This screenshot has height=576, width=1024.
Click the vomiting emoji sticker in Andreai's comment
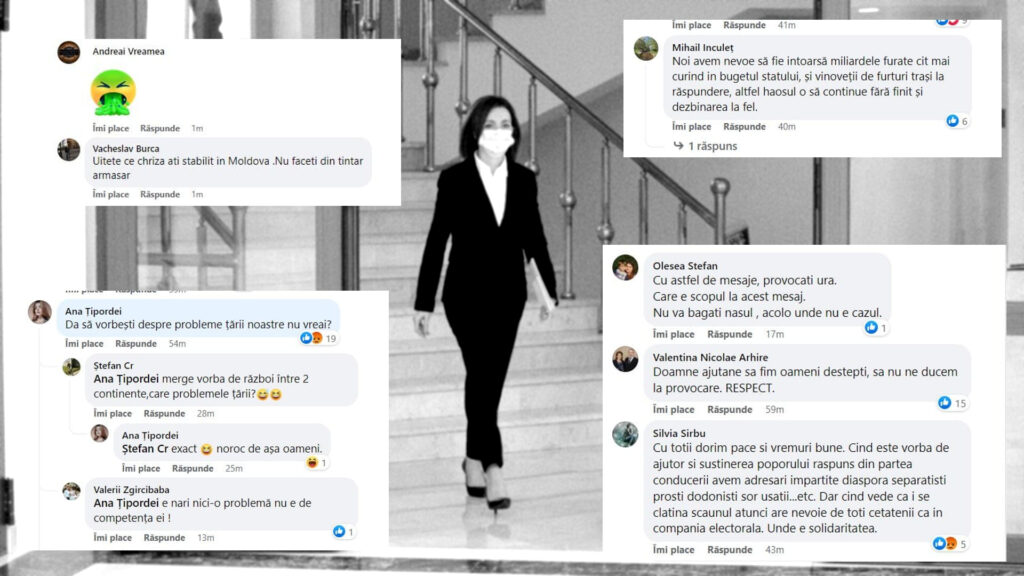click(113, 92)
